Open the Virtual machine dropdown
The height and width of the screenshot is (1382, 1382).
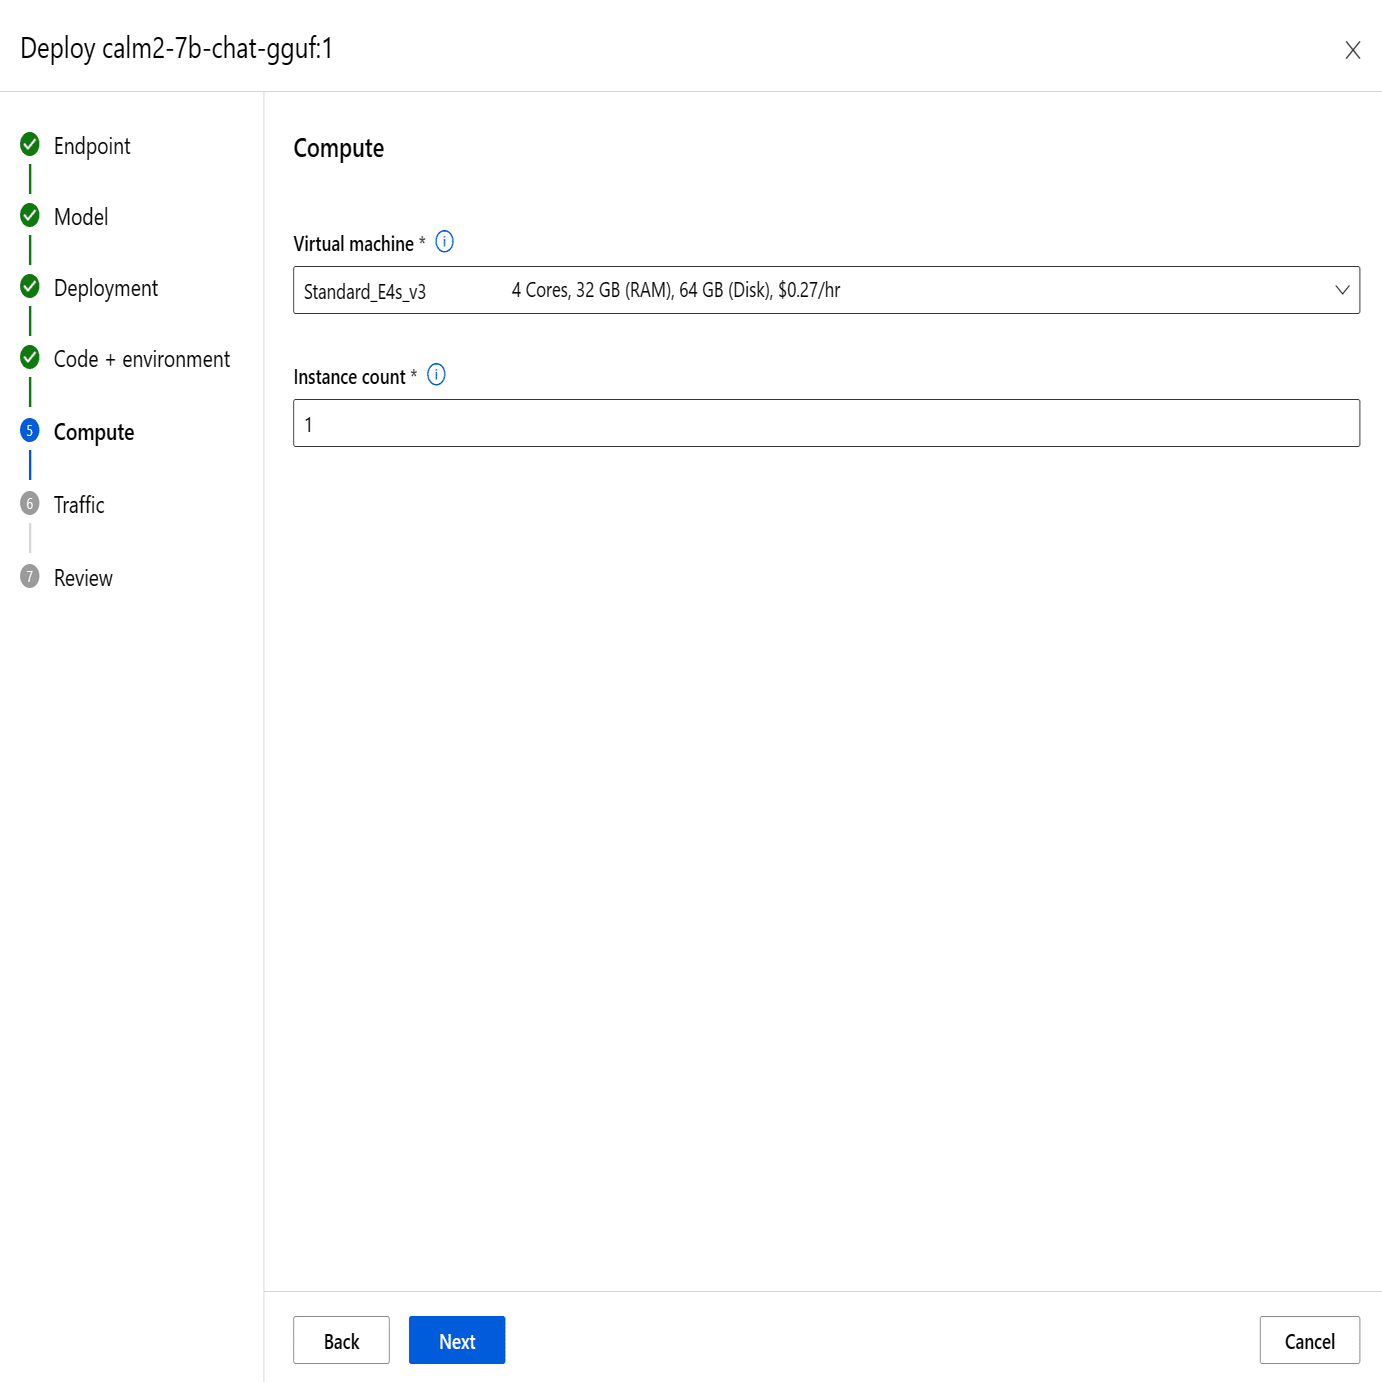pos(826,290)
